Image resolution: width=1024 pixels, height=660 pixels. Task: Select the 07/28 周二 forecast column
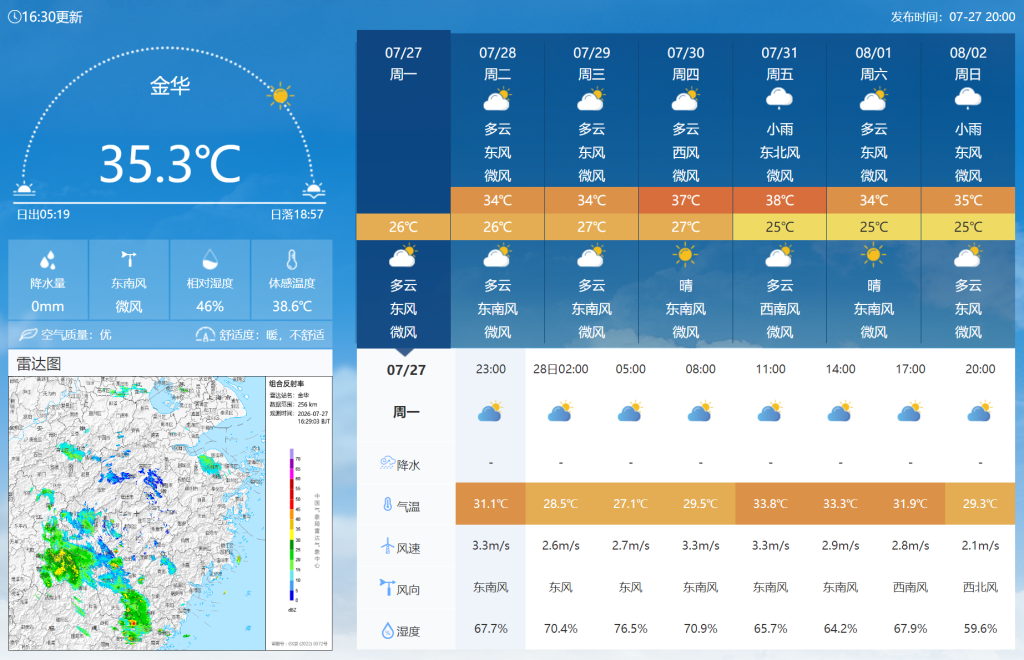498,189
